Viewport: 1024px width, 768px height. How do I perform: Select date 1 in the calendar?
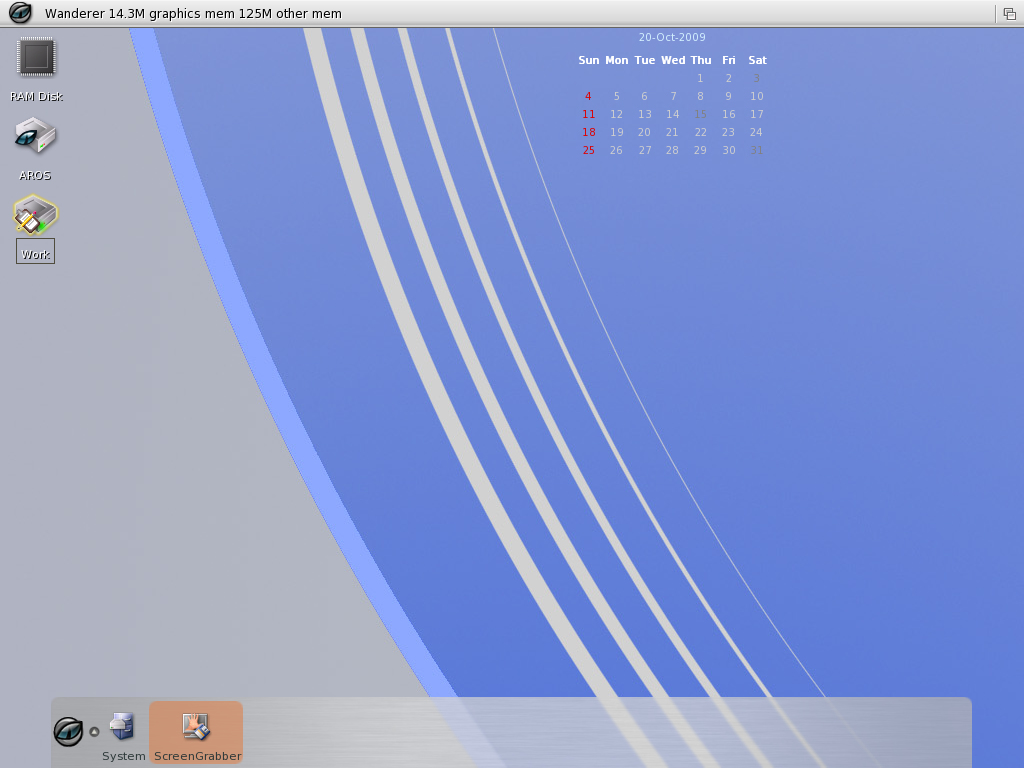[x=700, y=79]
